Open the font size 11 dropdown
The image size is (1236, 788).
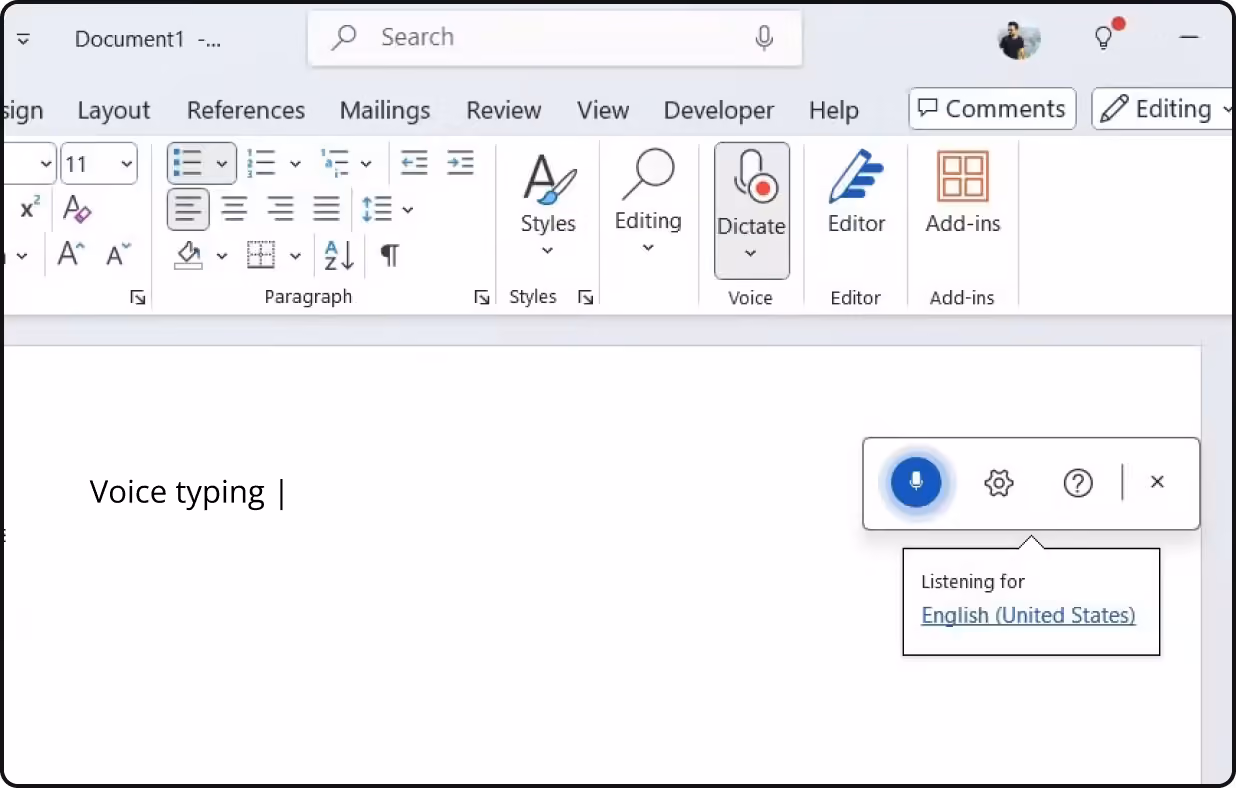[x=126, y=164]
